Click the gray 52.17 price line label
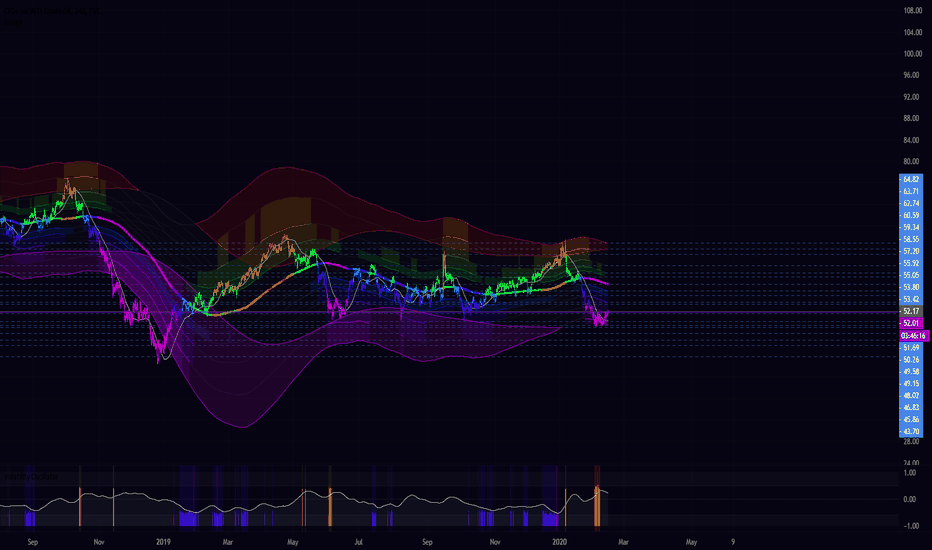 [911, 311]
